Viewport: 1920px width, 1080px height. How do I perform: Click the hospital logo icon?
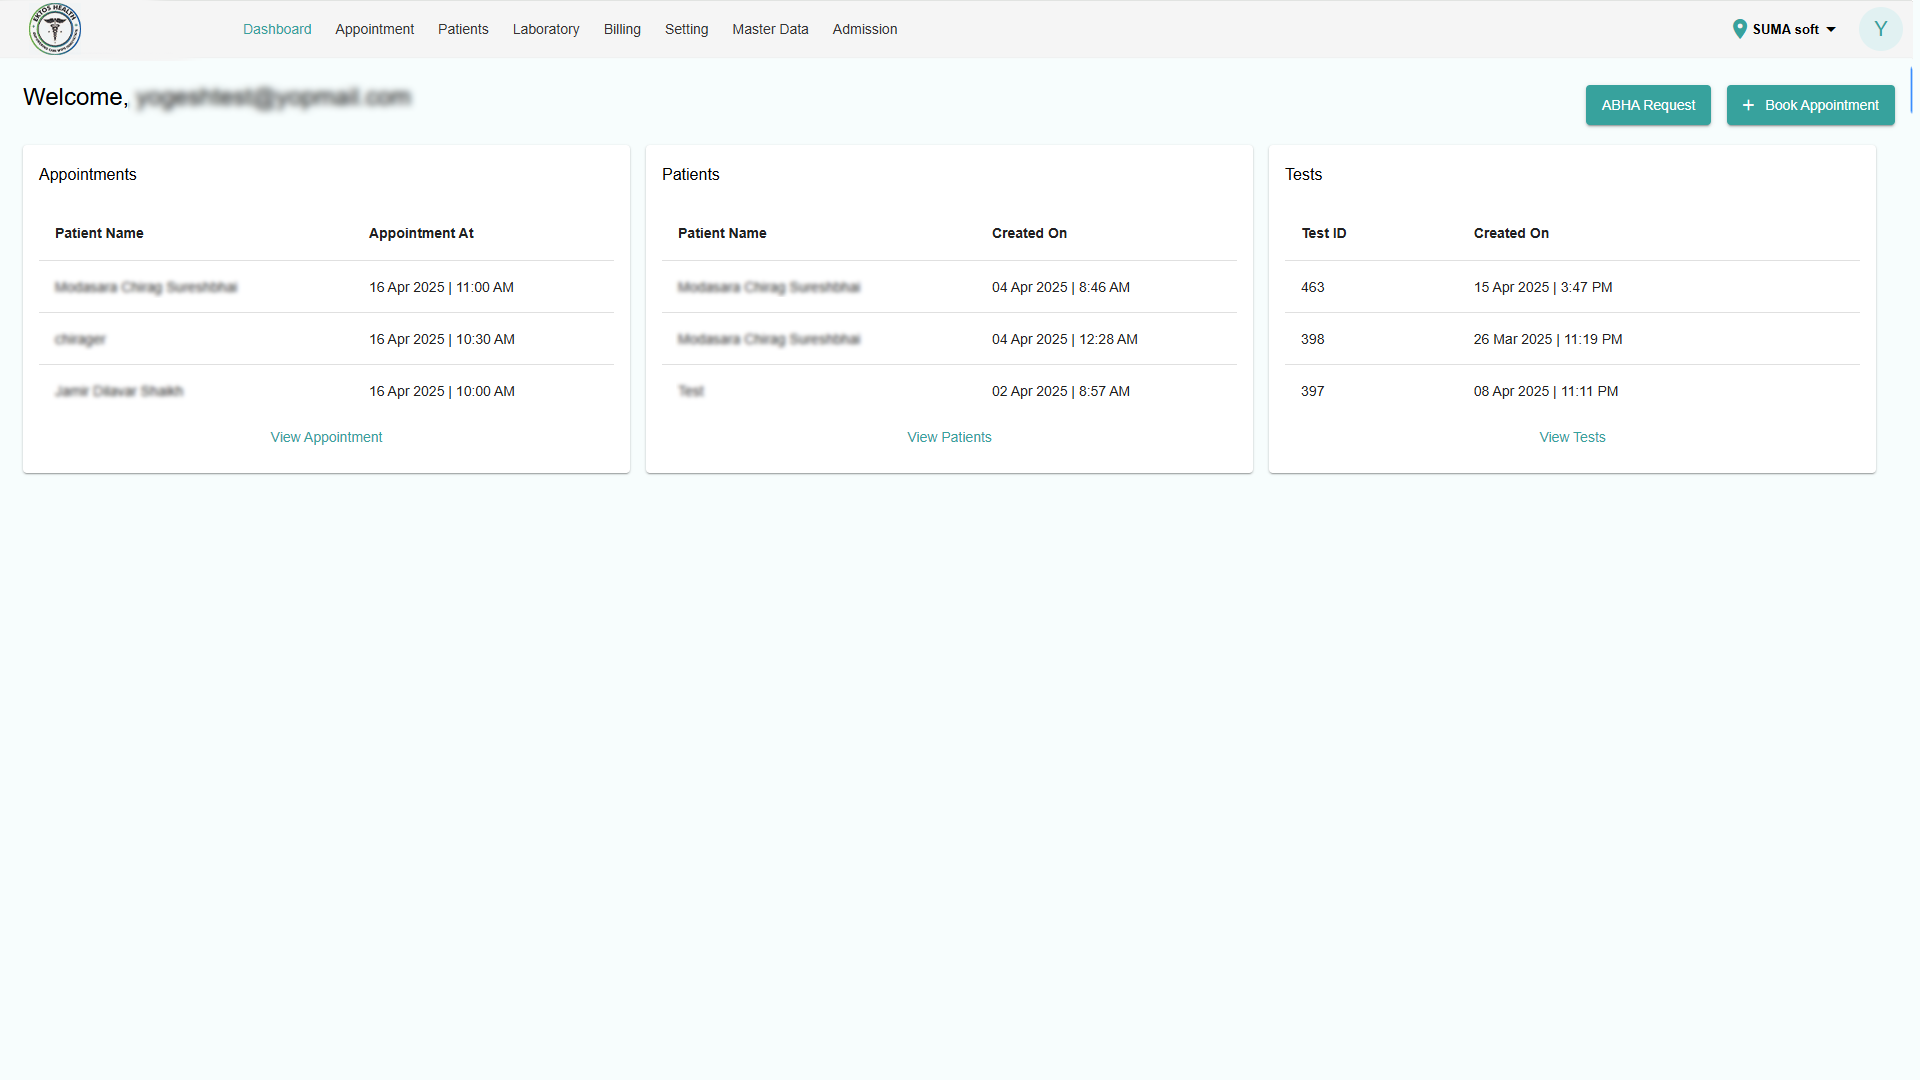[x=55, y=29]
